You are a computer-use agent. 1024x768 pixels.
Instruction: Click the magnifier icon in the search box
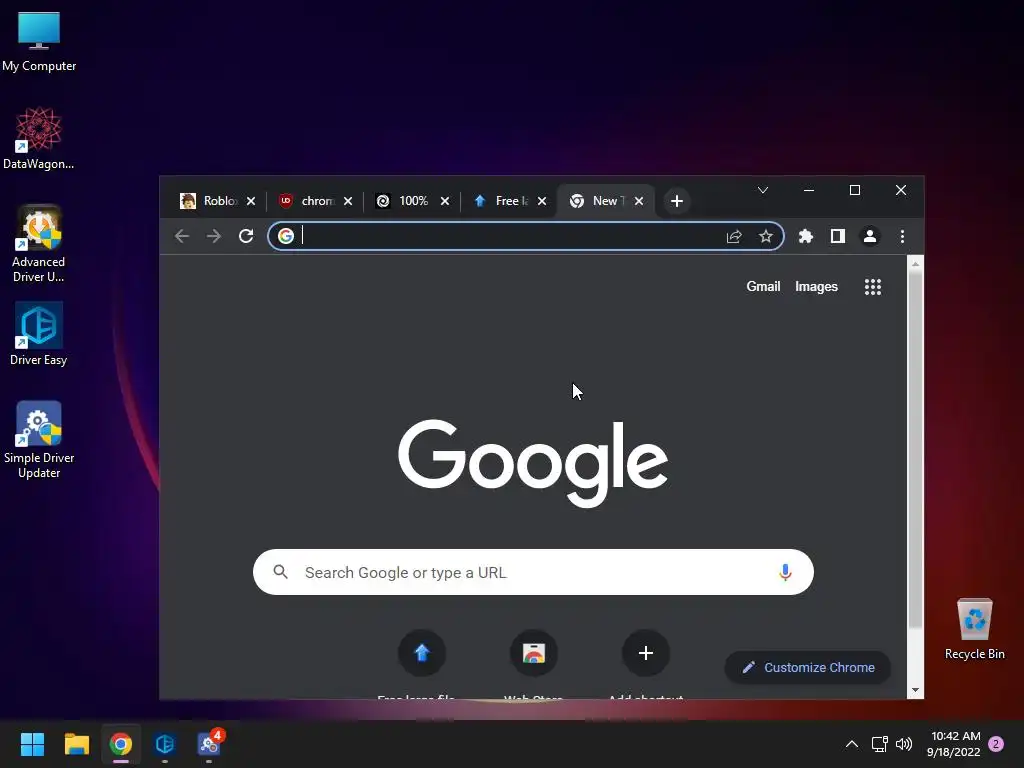281,572
